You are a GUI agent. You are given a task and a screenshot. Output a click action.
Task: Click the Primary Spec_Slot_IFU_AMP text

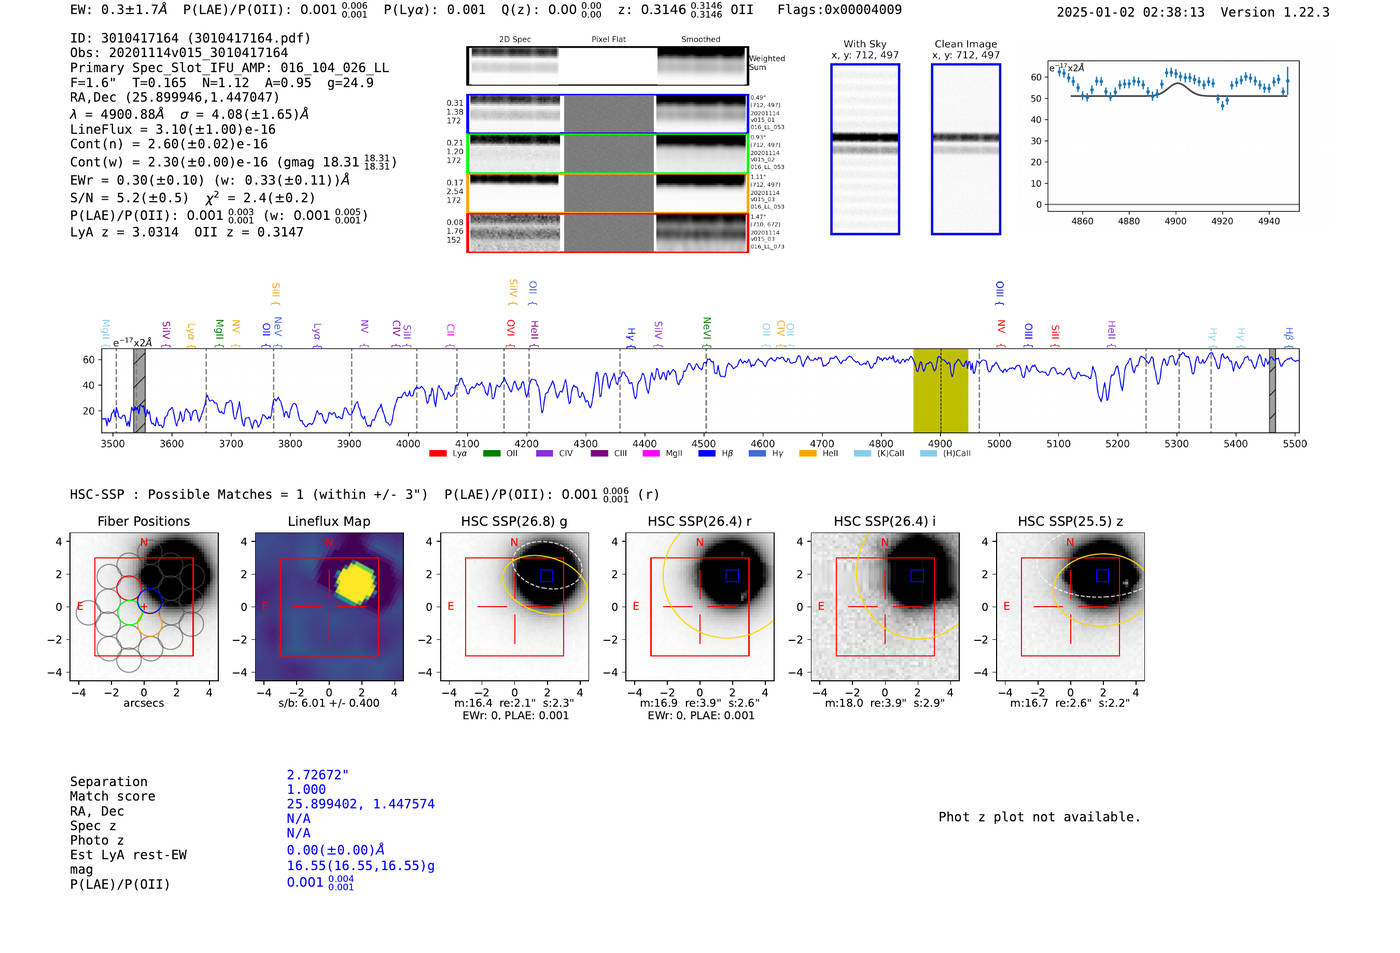229,68
